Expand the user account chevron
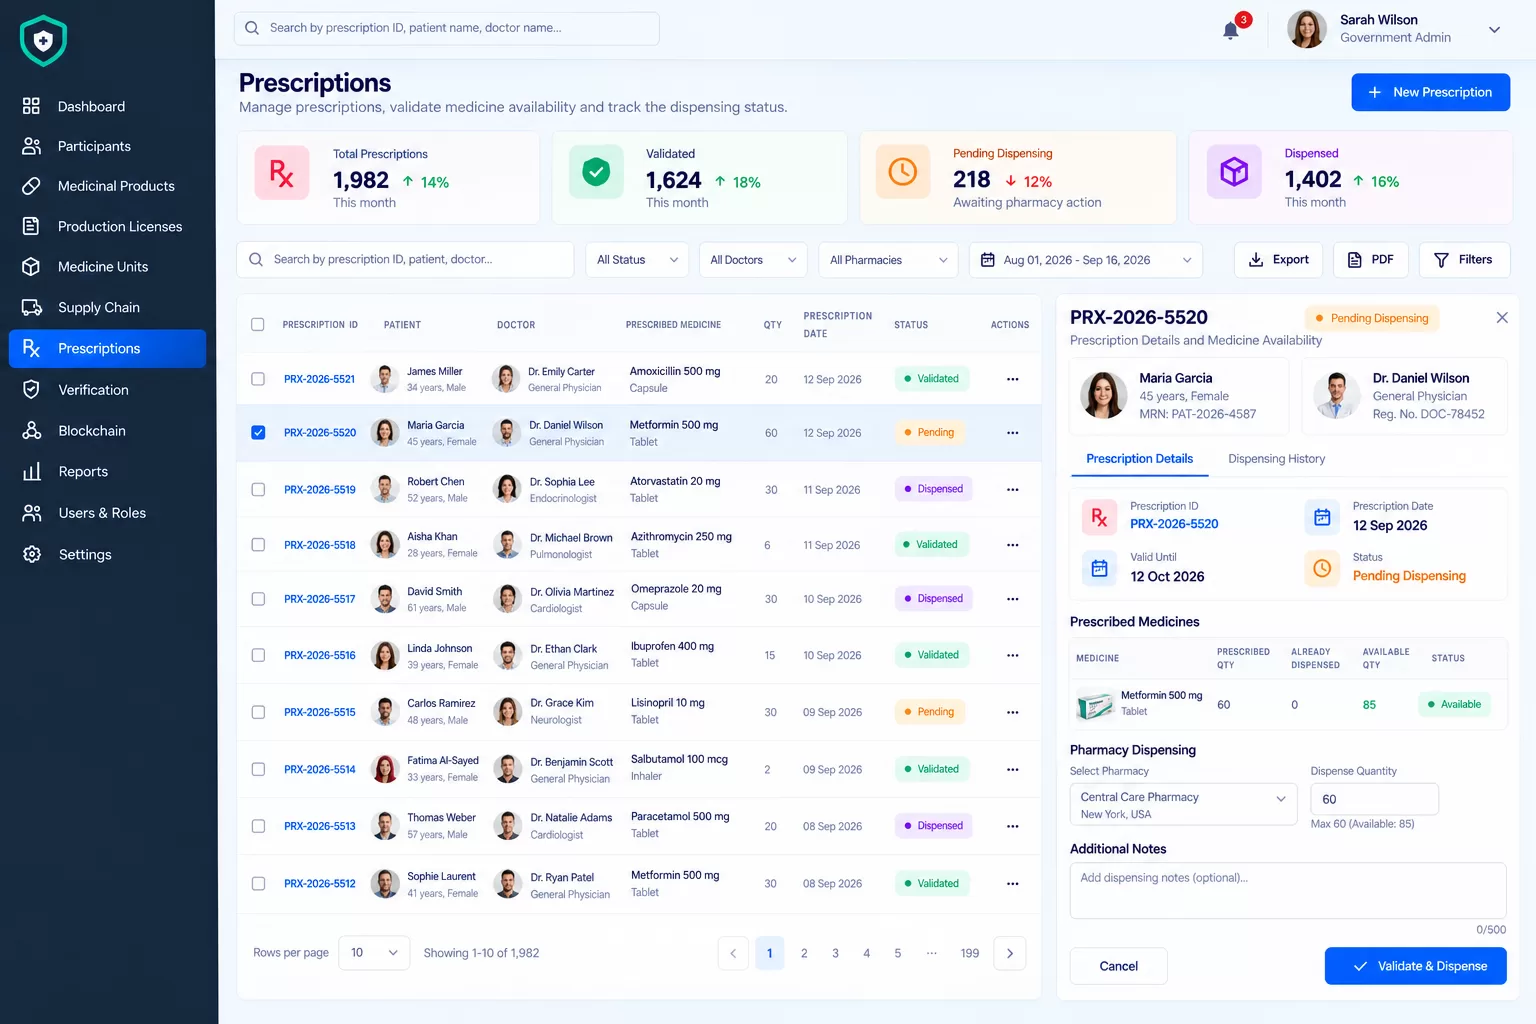The height and width of the screenshot is (1024, 1536). (x=1494, y=30)
